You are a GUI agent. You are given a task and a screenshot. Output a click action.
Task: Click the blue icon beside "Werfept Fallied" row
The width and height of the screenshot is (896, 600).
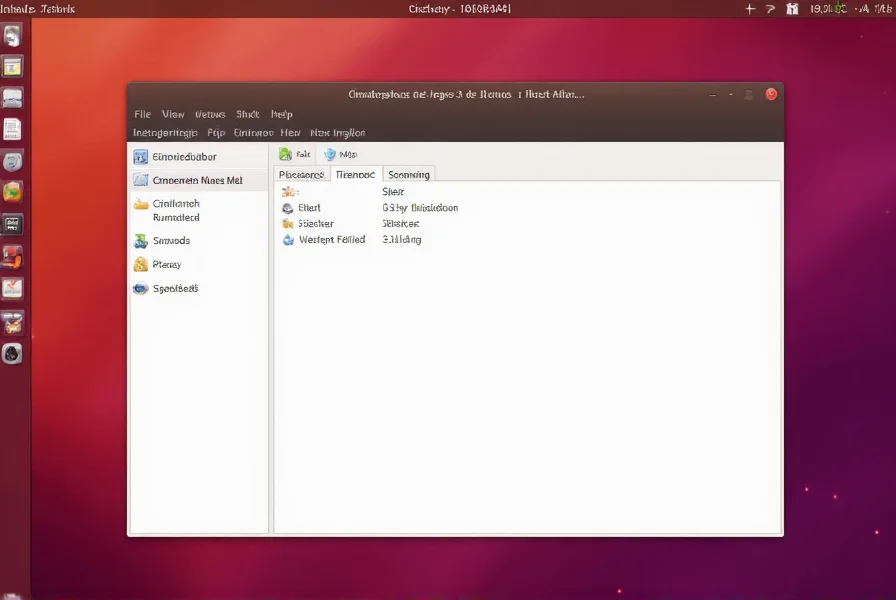(289, 240)
